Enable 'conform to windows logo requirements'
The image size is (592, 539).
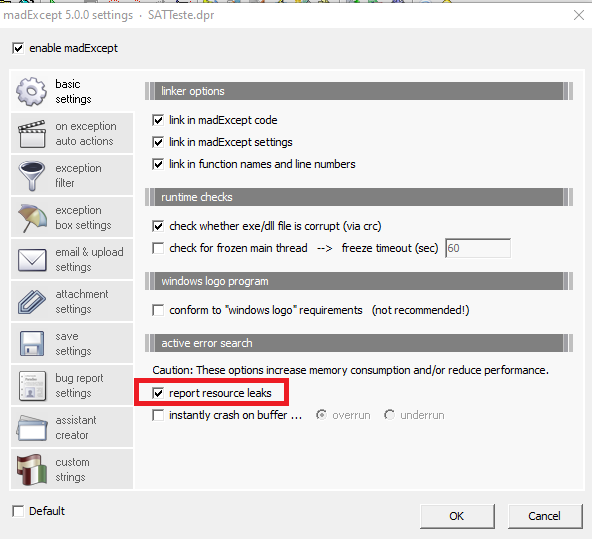[158, 310]
